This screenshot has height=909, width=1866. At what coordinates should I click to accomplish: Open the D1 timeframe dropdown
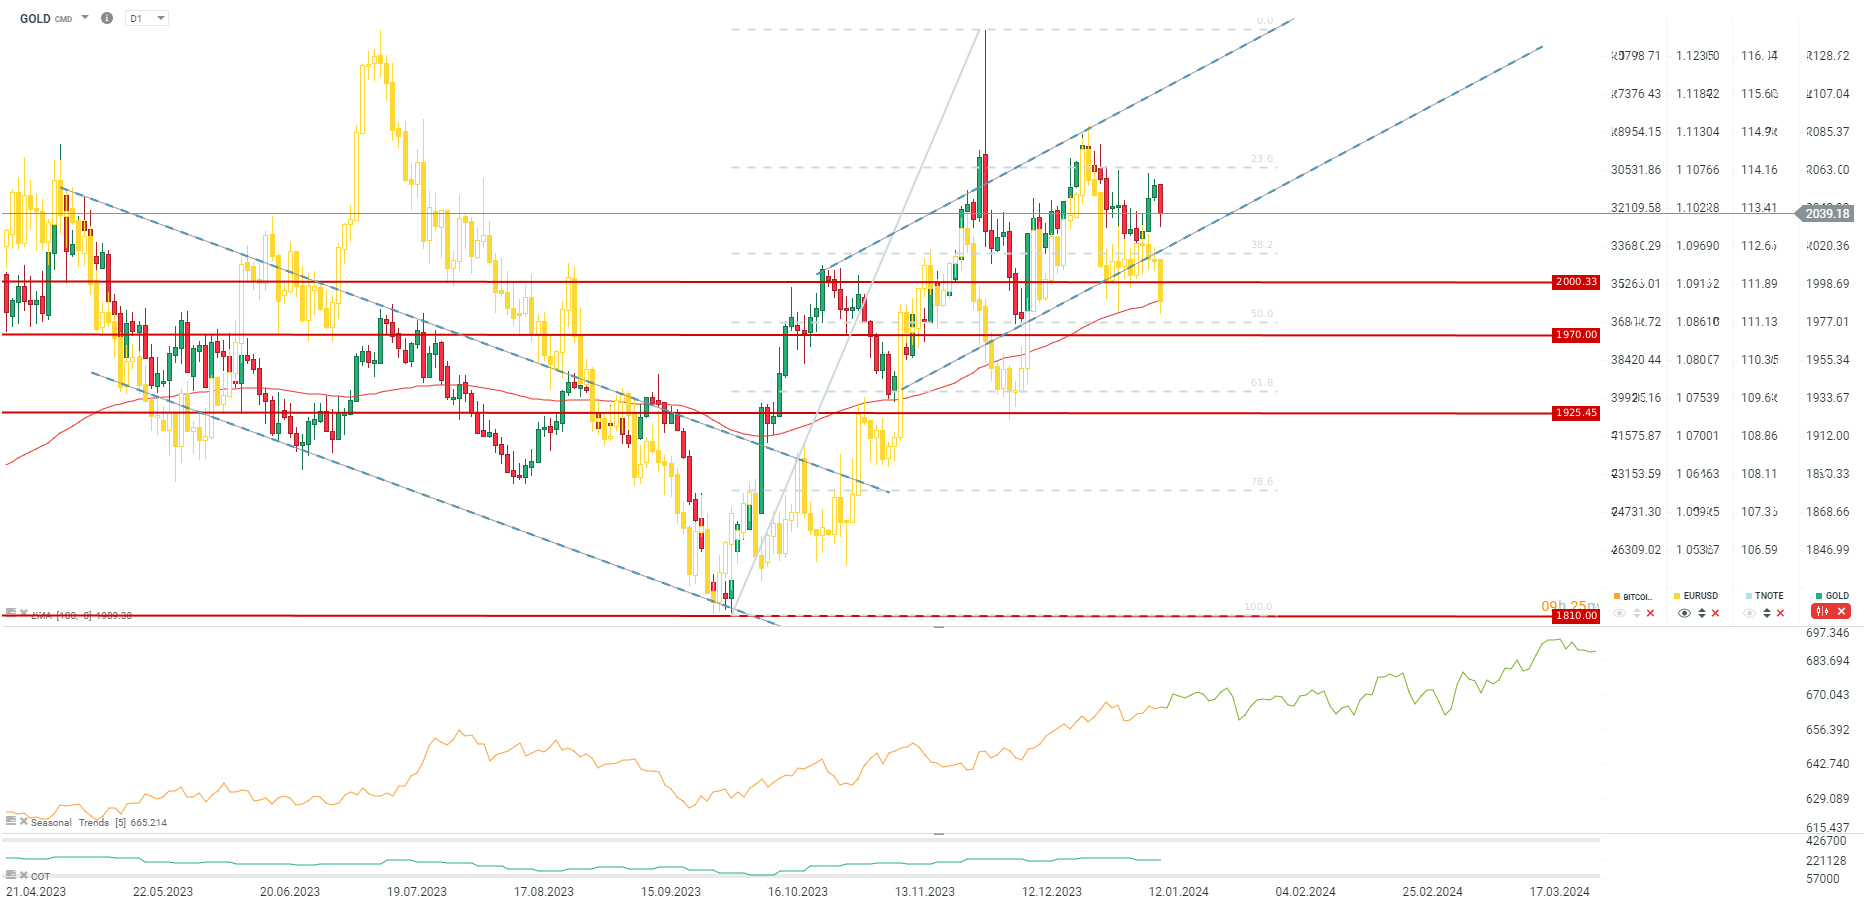147,18
